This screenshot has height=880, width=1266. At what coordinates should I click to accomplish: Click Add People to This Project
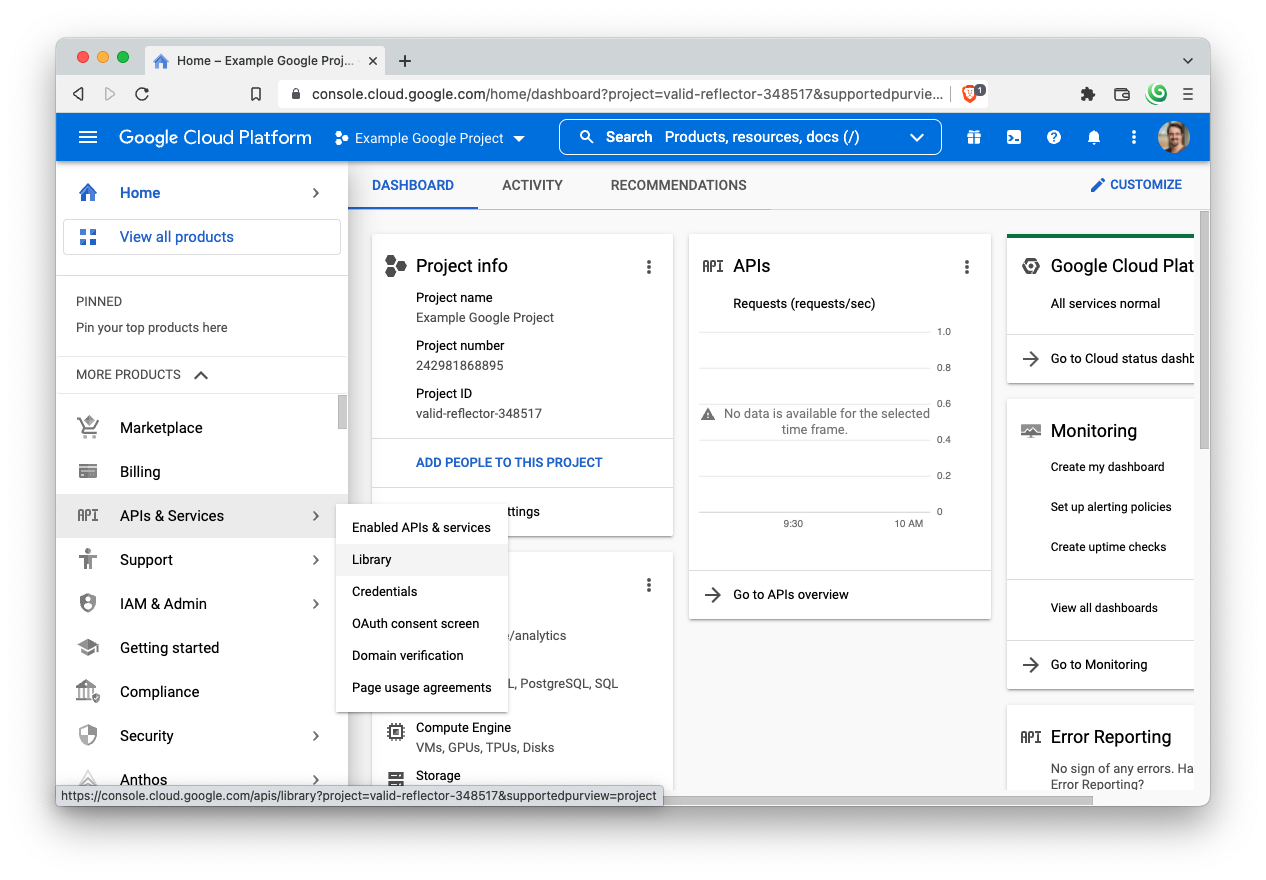[509, 462]
